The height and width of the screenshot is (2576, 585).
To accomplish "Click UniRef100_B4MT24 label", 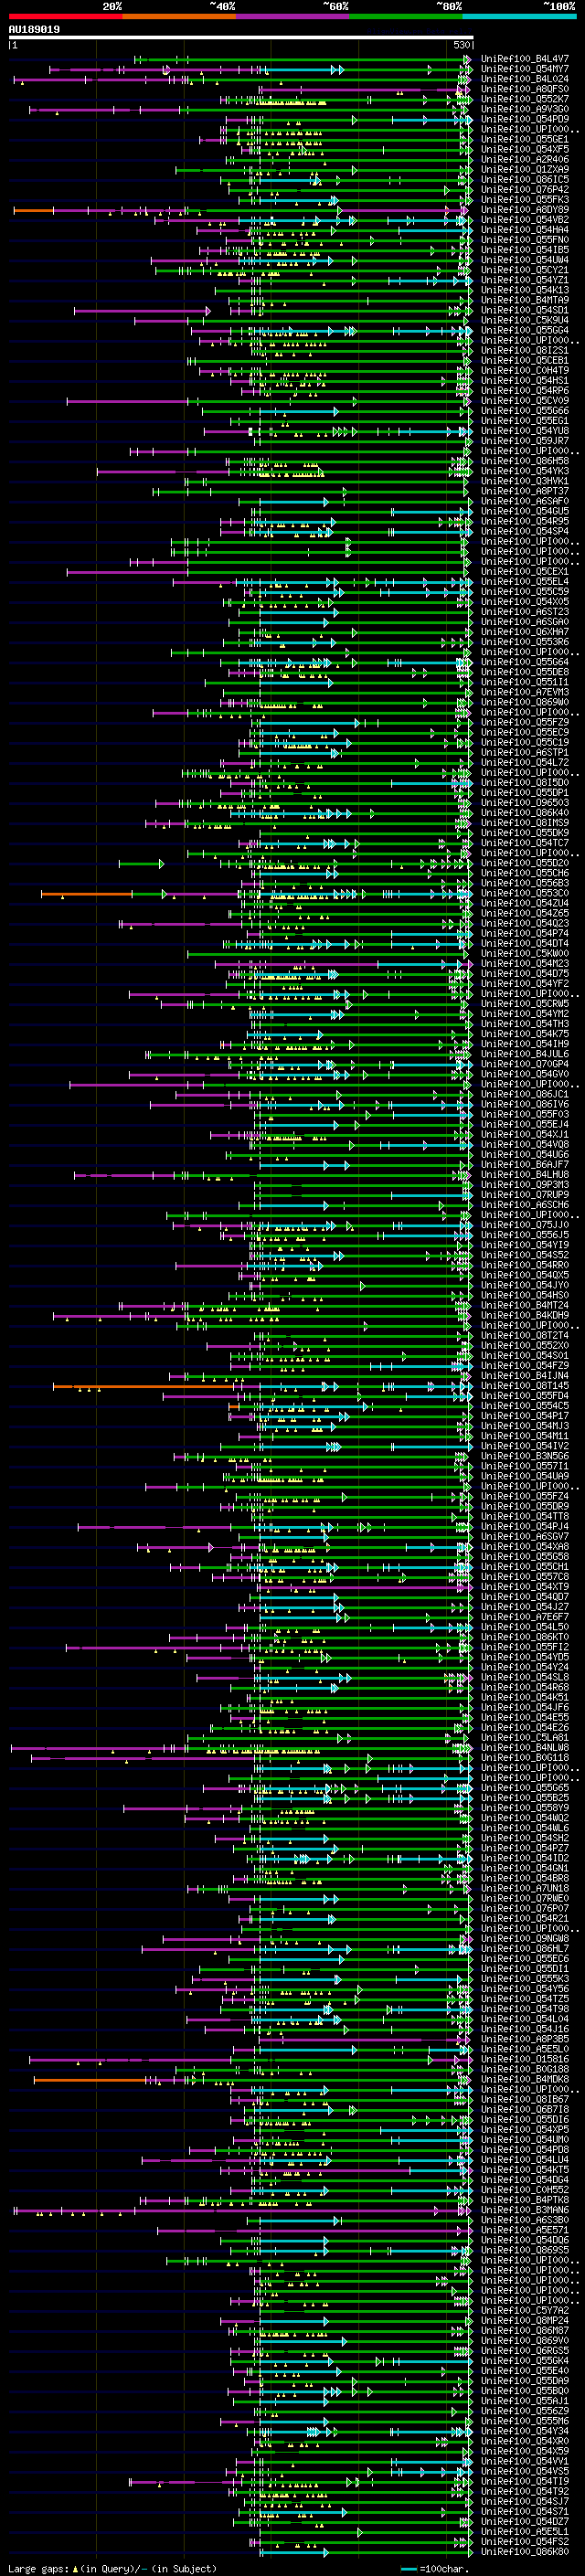I will tap(525, 1305).
